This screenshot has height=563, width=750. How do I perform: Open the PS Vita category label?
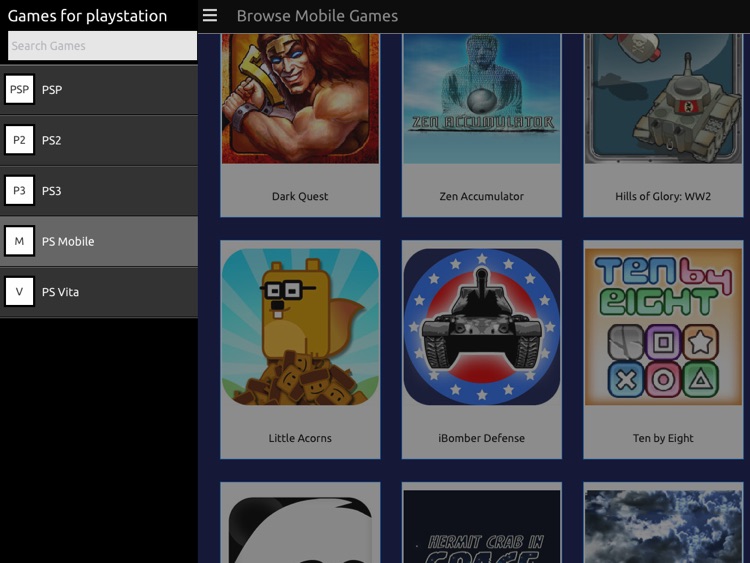click(60, 292)
